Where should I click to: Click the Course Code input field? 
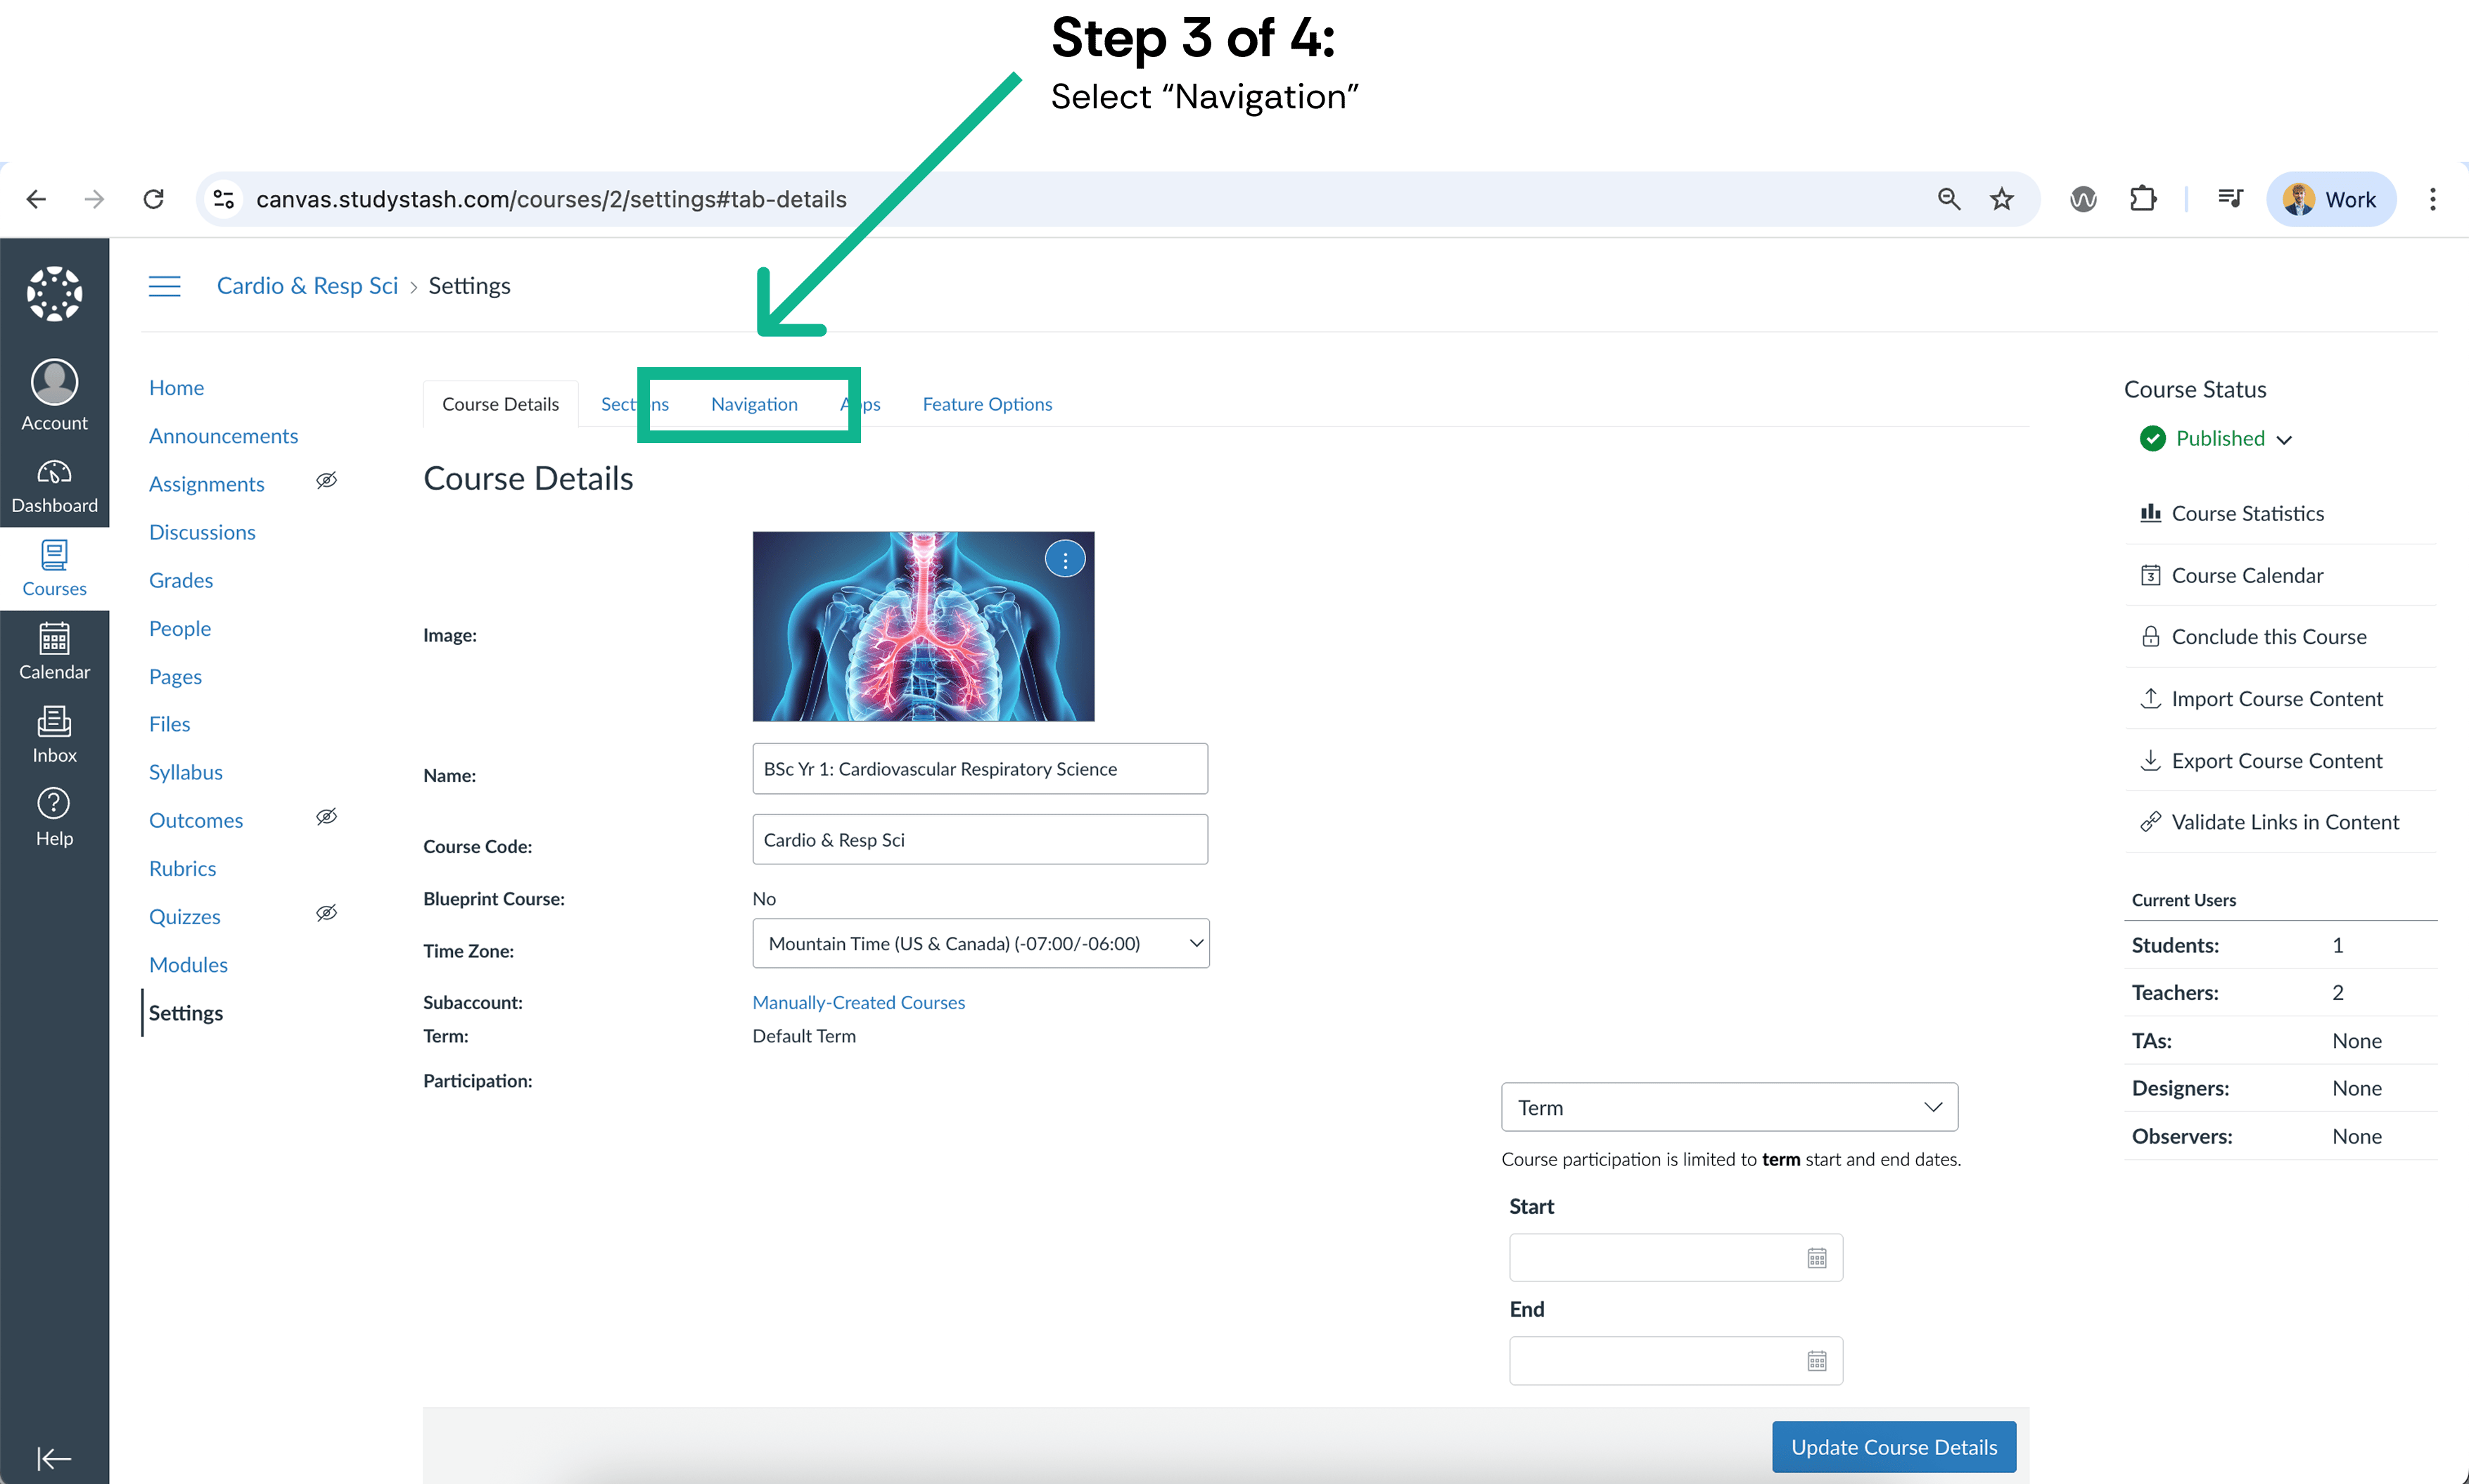(x=980, y=840)
